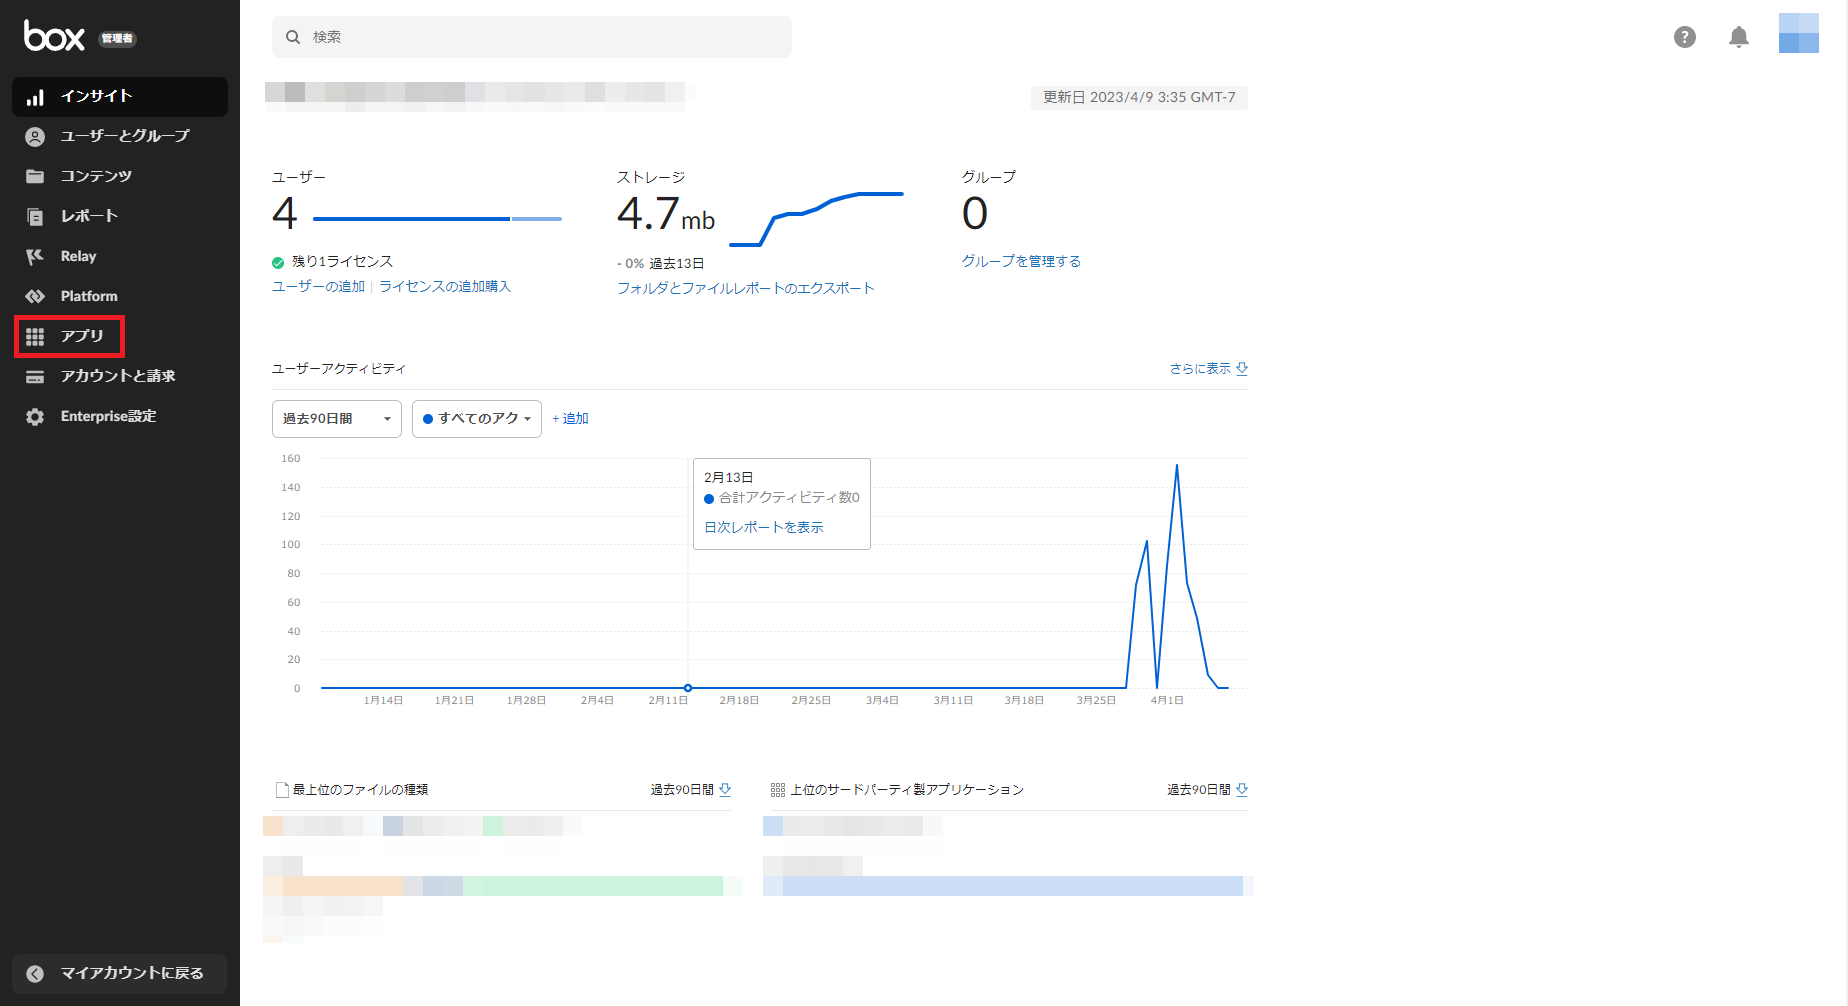This screenshot has height=1006, width=1848.
Task: Open the ユーザーとグループ menu item
Action: coord(124,136)
